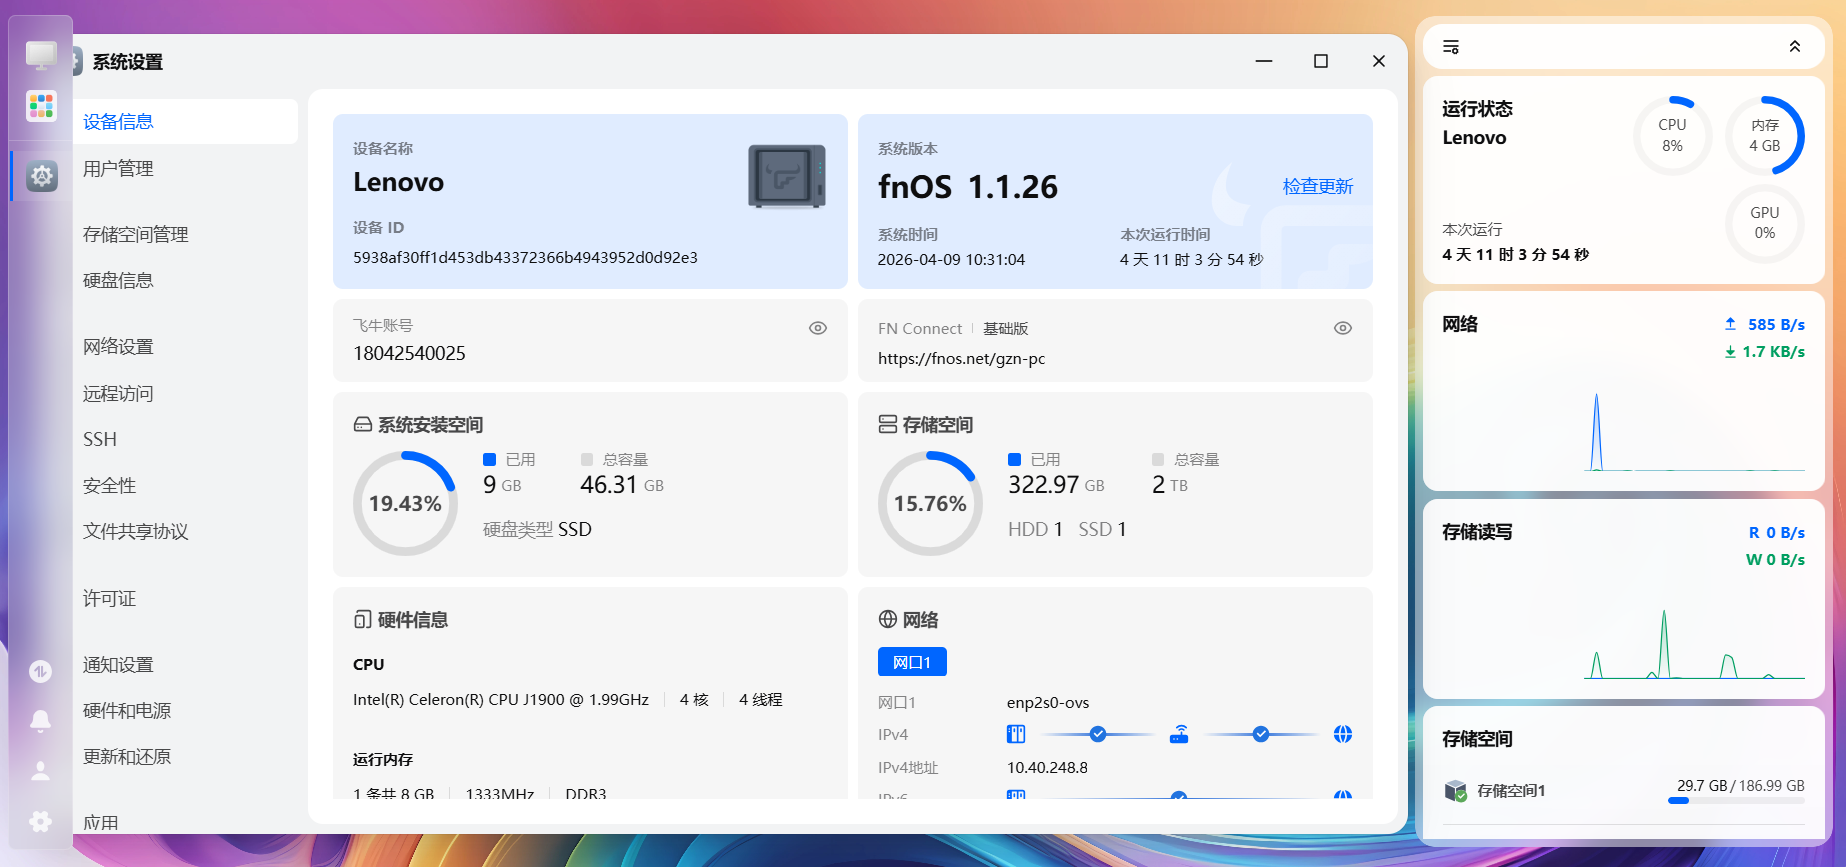Click the hardware icon beside 硬件信息

point(363,620)
